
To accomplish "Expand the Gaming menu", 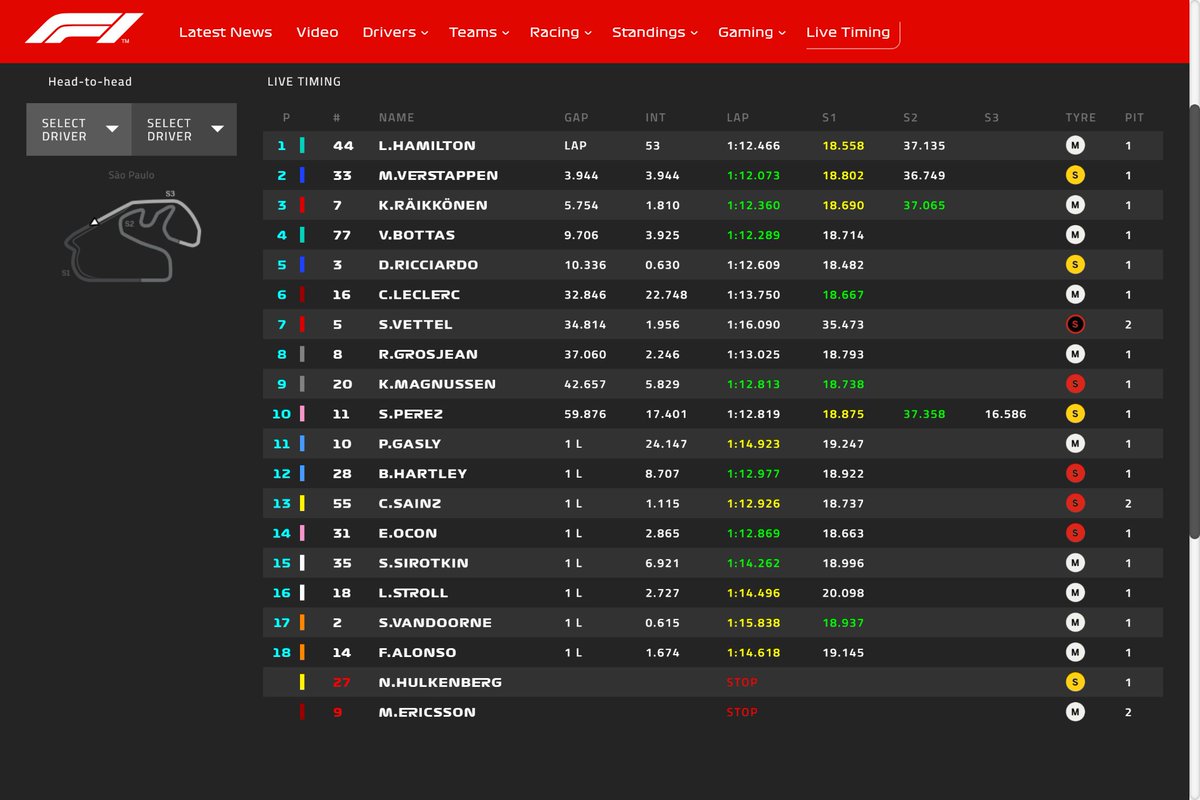I will click(752, 32).
